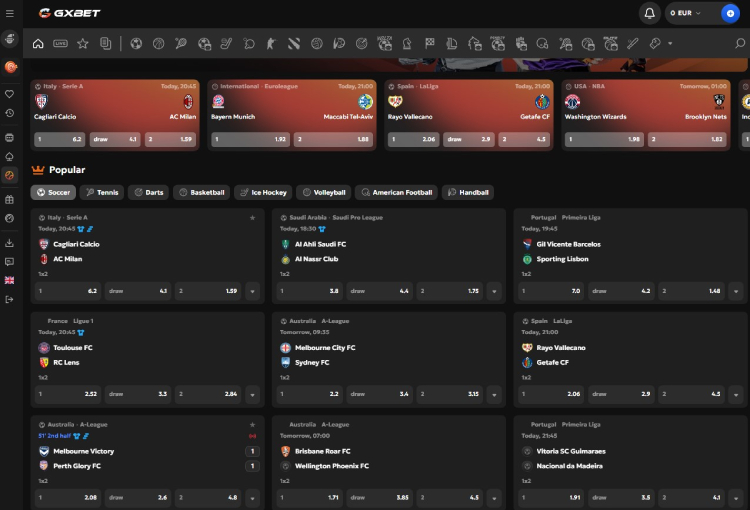Open the Vitoria SC Guimaraes match title

click(x=571, y=451)
